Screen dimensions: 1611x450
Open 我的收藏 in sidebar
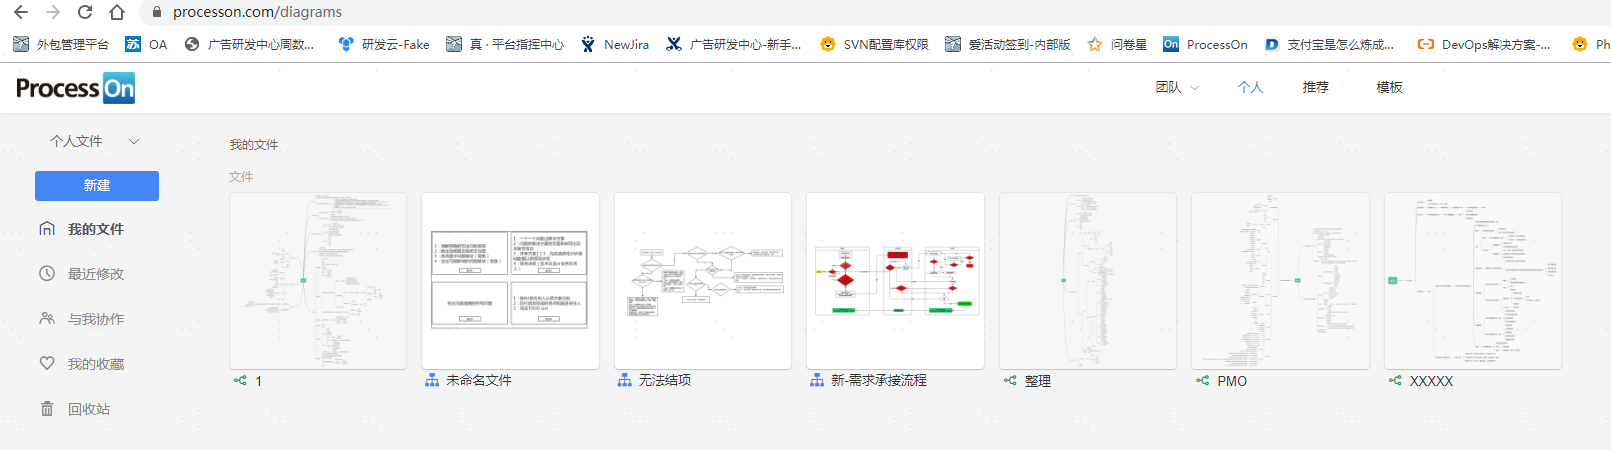coord(96,364)
